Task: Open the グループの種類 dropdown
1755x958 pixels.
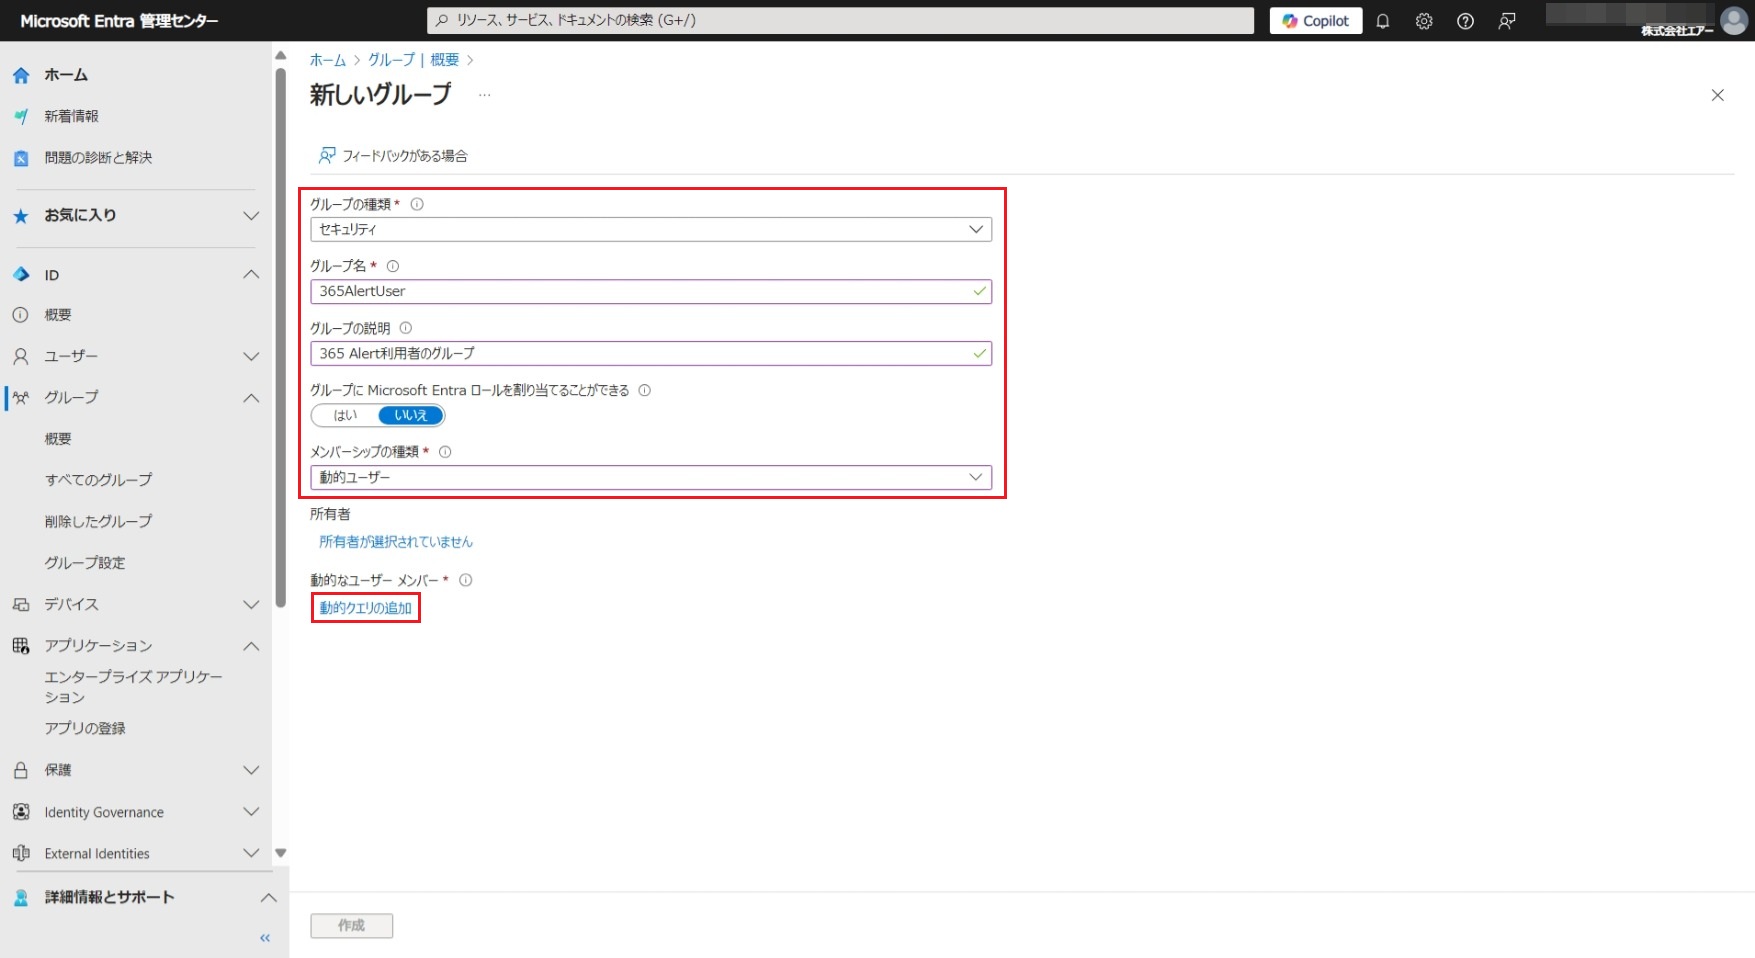Action: pyautogui.click(x=650, y=229)
